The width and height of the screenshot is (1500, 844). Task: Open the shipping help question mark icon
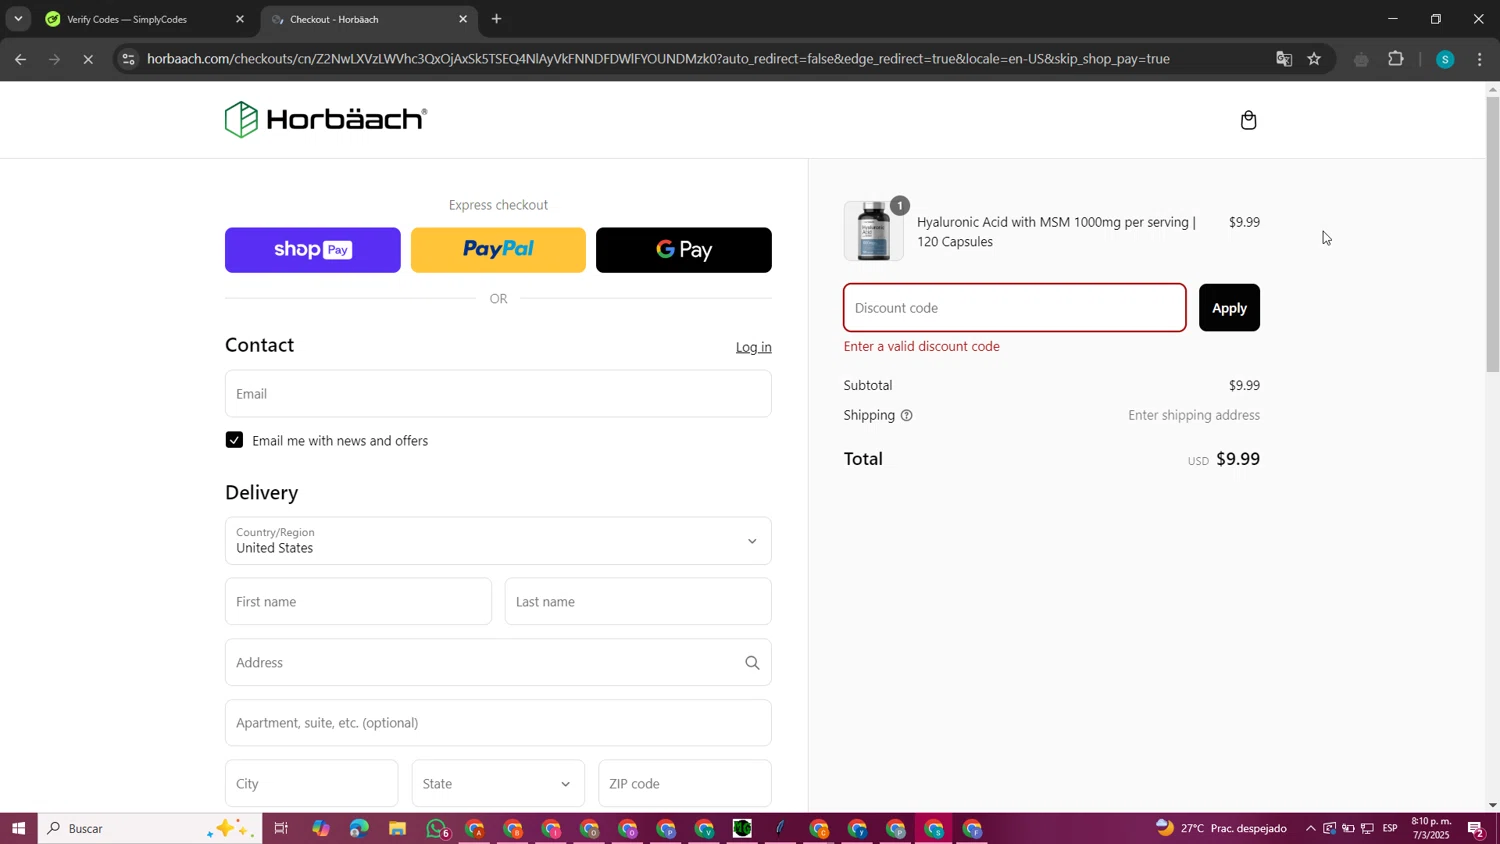[x=907, y=415]
